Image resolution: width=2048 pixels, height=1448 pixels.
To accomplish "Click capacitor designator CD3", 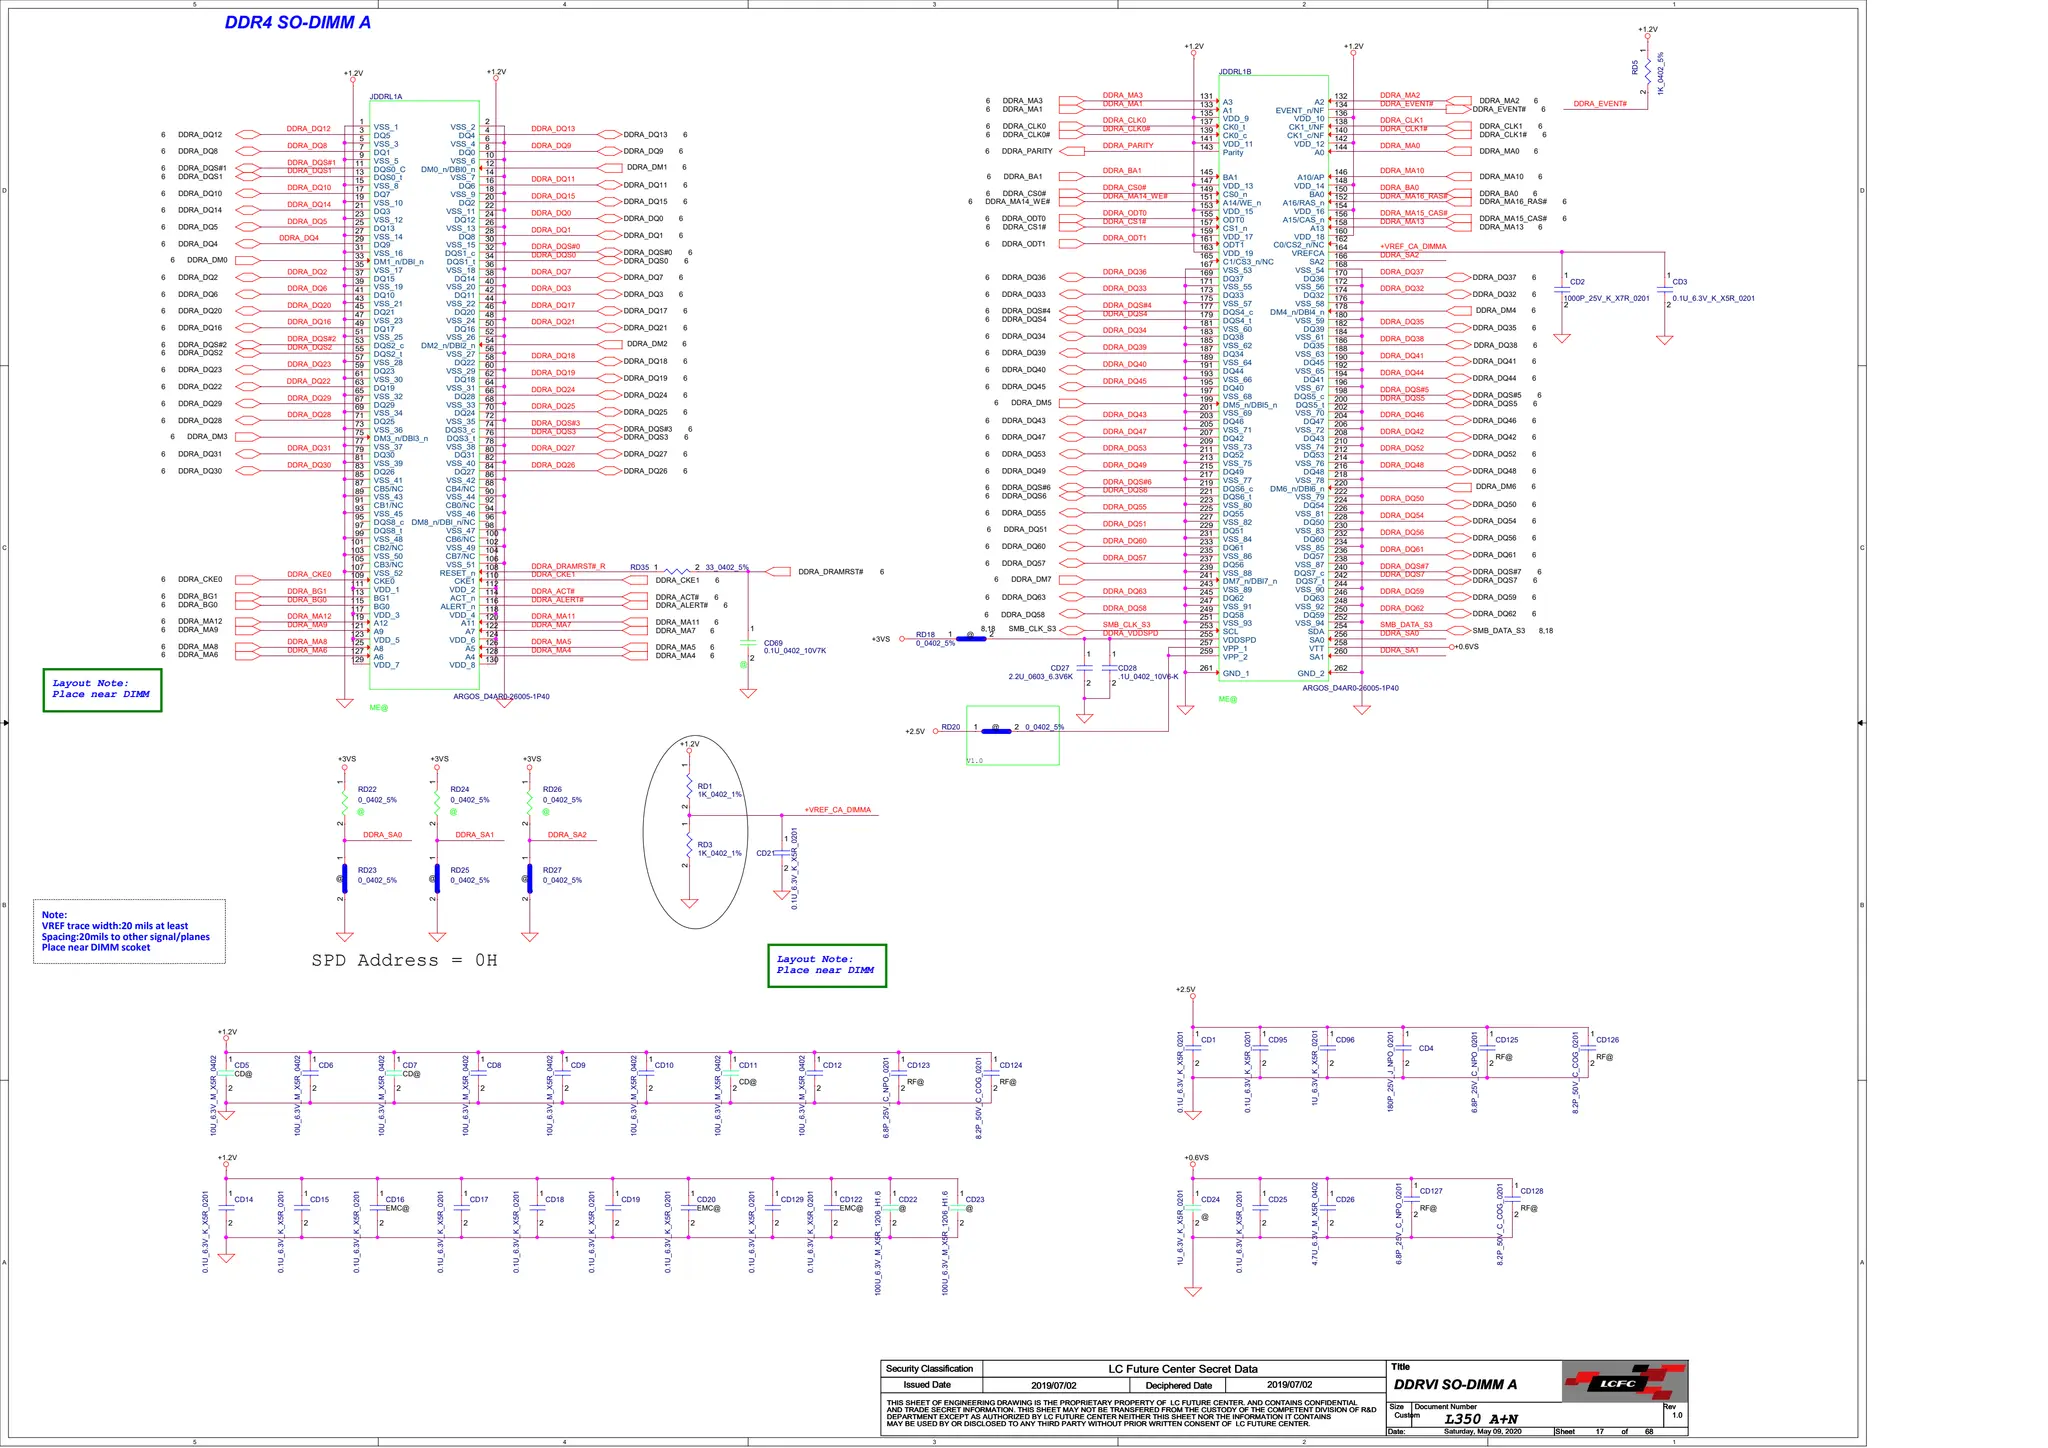I will [x=1679, y=282].
